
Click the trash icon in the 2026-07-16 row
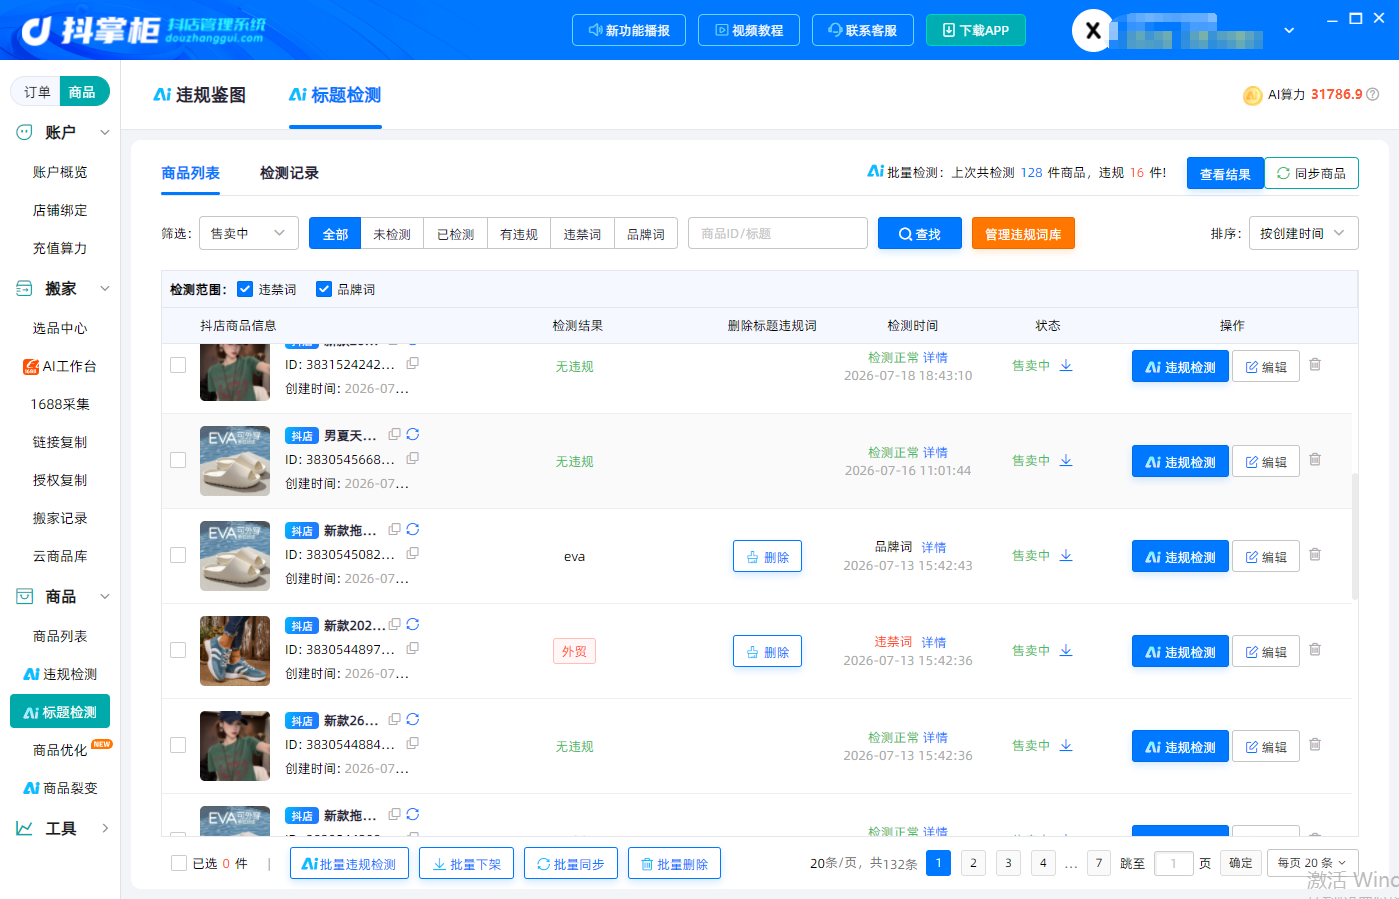[1315, 460]
